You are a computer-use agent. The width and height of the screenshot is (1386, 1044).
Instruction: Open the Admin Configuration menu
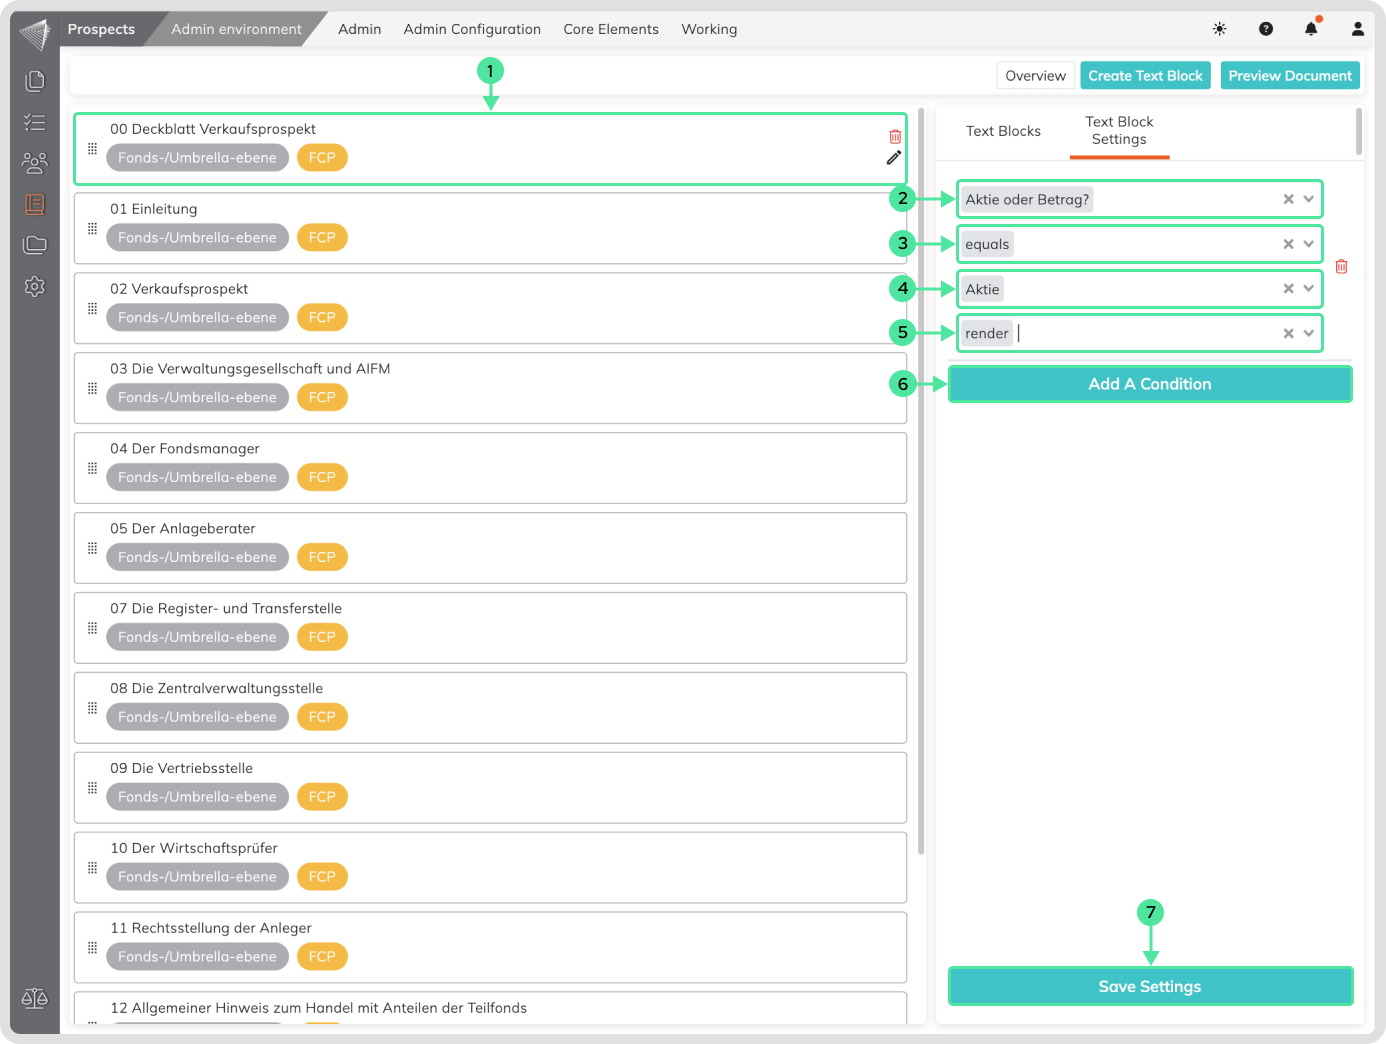[472, 29]
